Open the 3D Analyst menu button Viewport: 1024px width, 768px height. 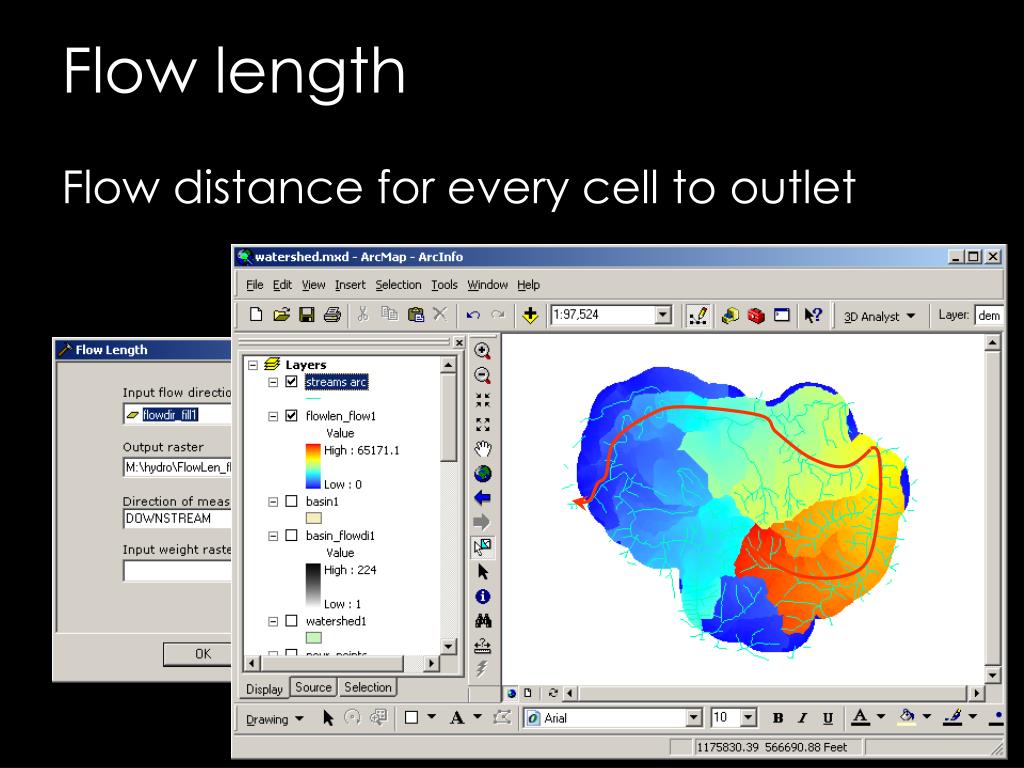click(879, 316)
